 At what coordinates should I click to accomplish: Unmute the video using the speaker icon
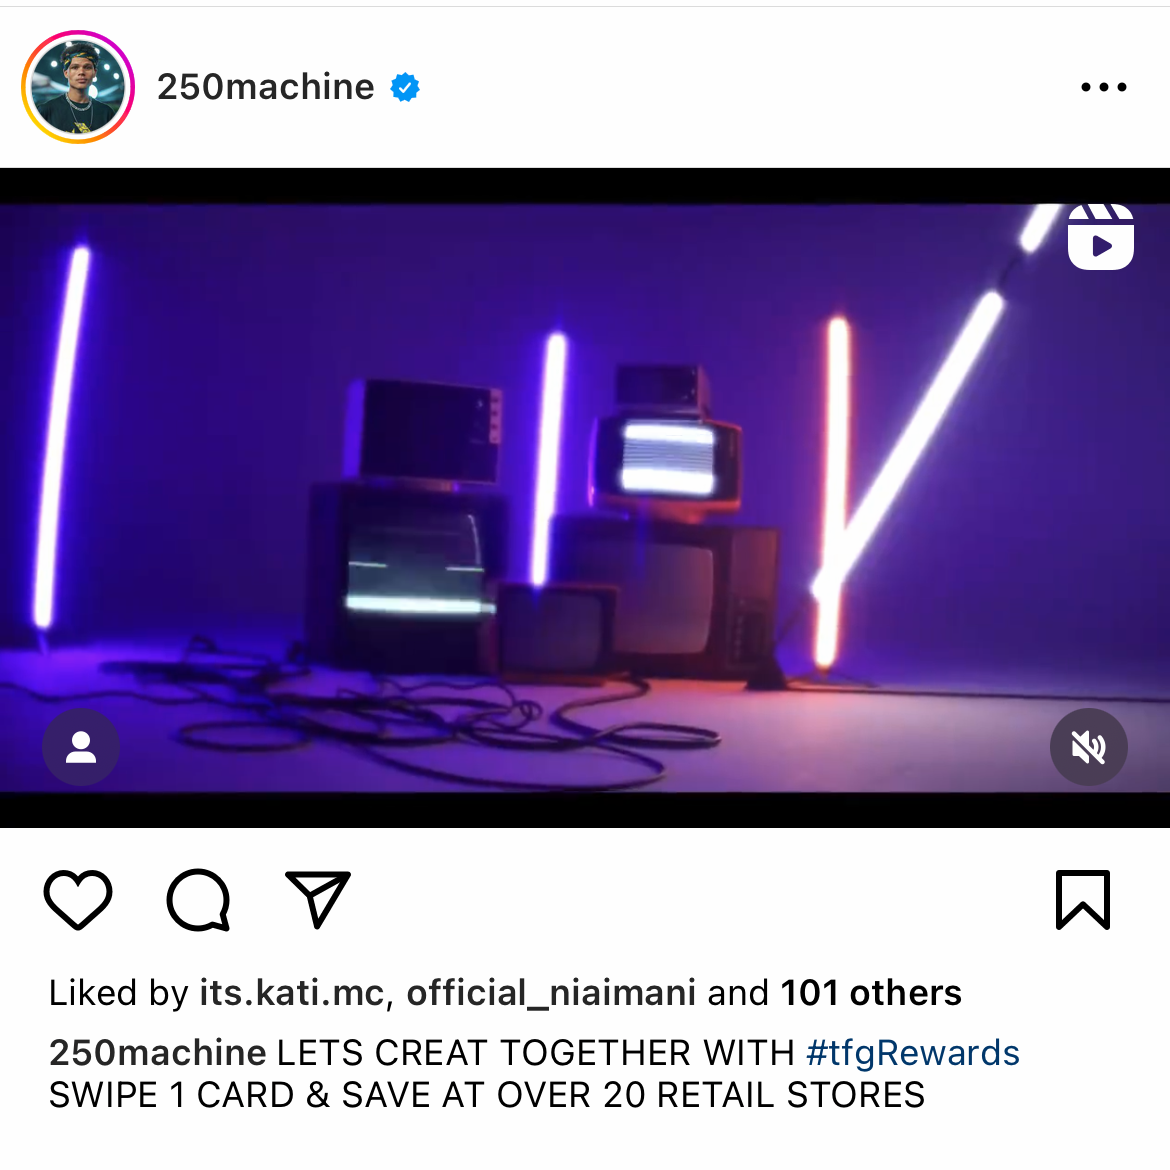click(1089, 747)
